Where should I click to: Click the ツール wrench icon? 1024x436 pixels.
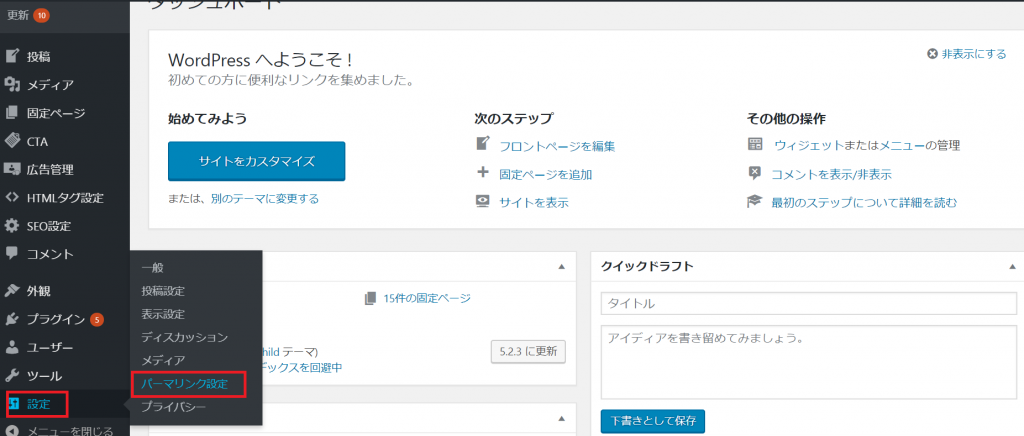pos(12,376)
